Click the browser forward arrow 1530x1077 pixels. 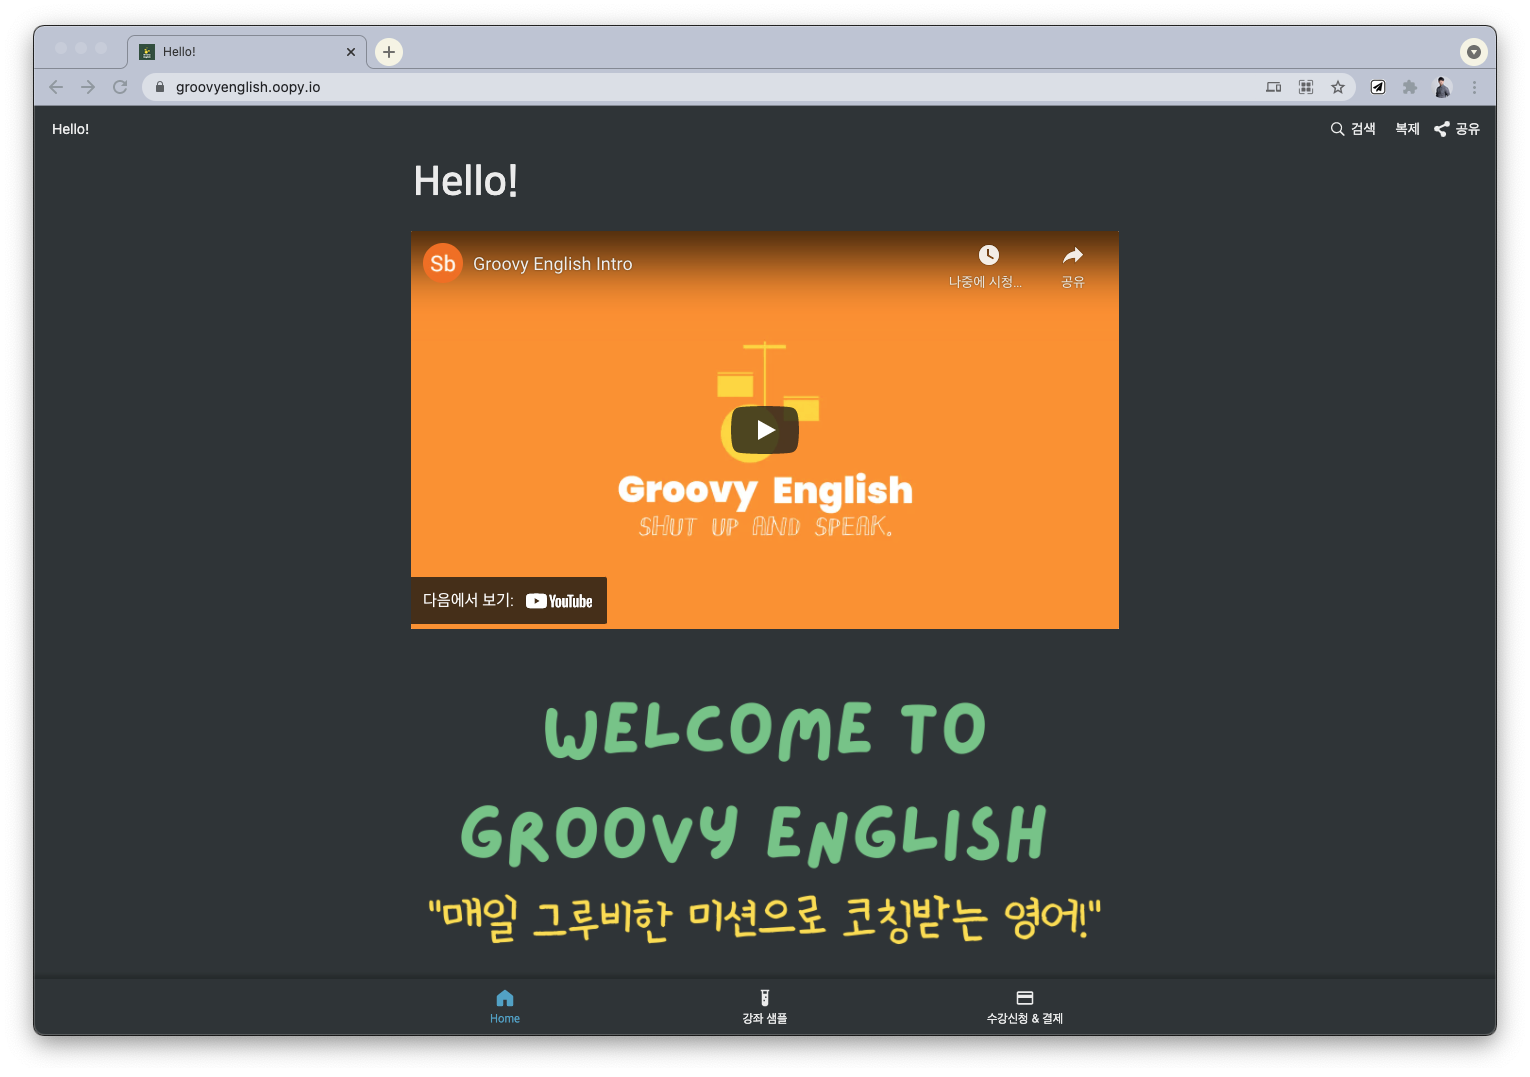pyautogui.click(x=88, y=87)
